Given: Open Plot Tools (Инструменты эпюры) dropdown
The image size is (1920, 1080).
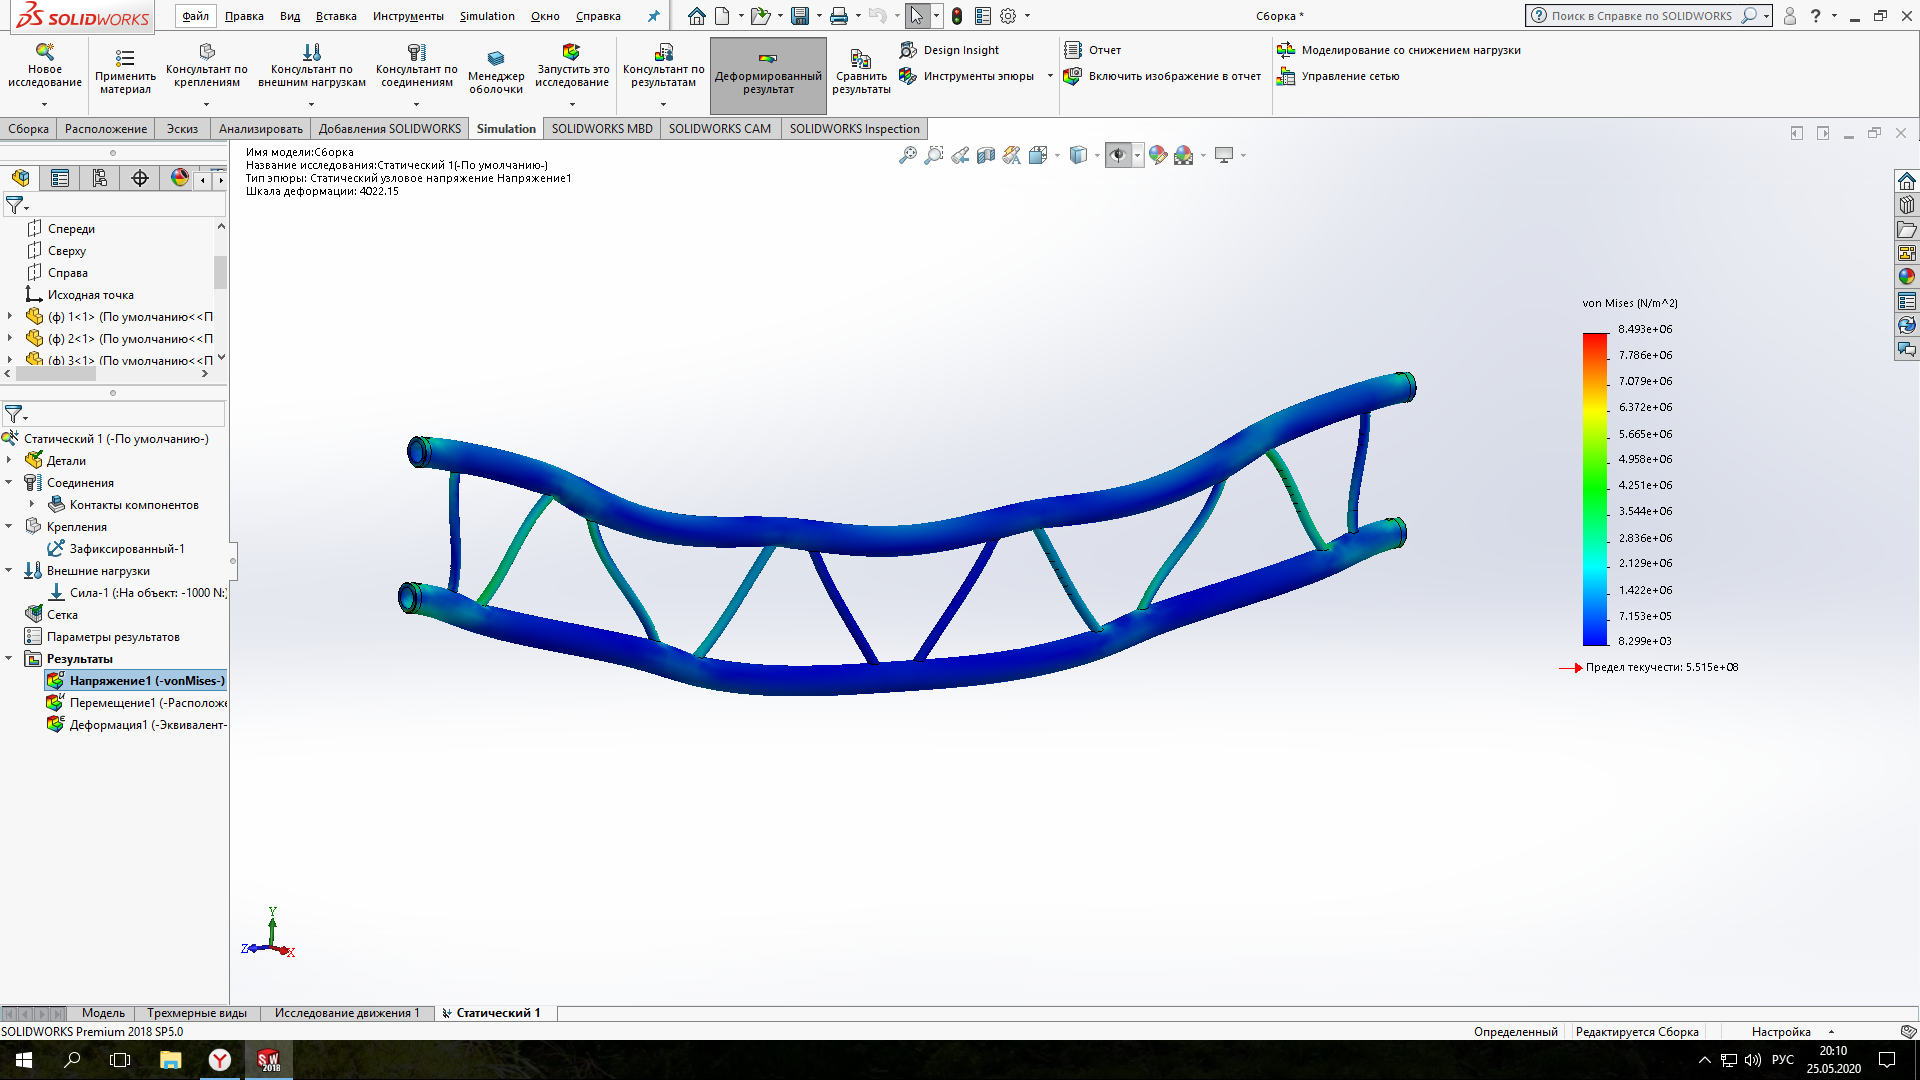Looking at the screenshot, I should tap(1049, 76).
